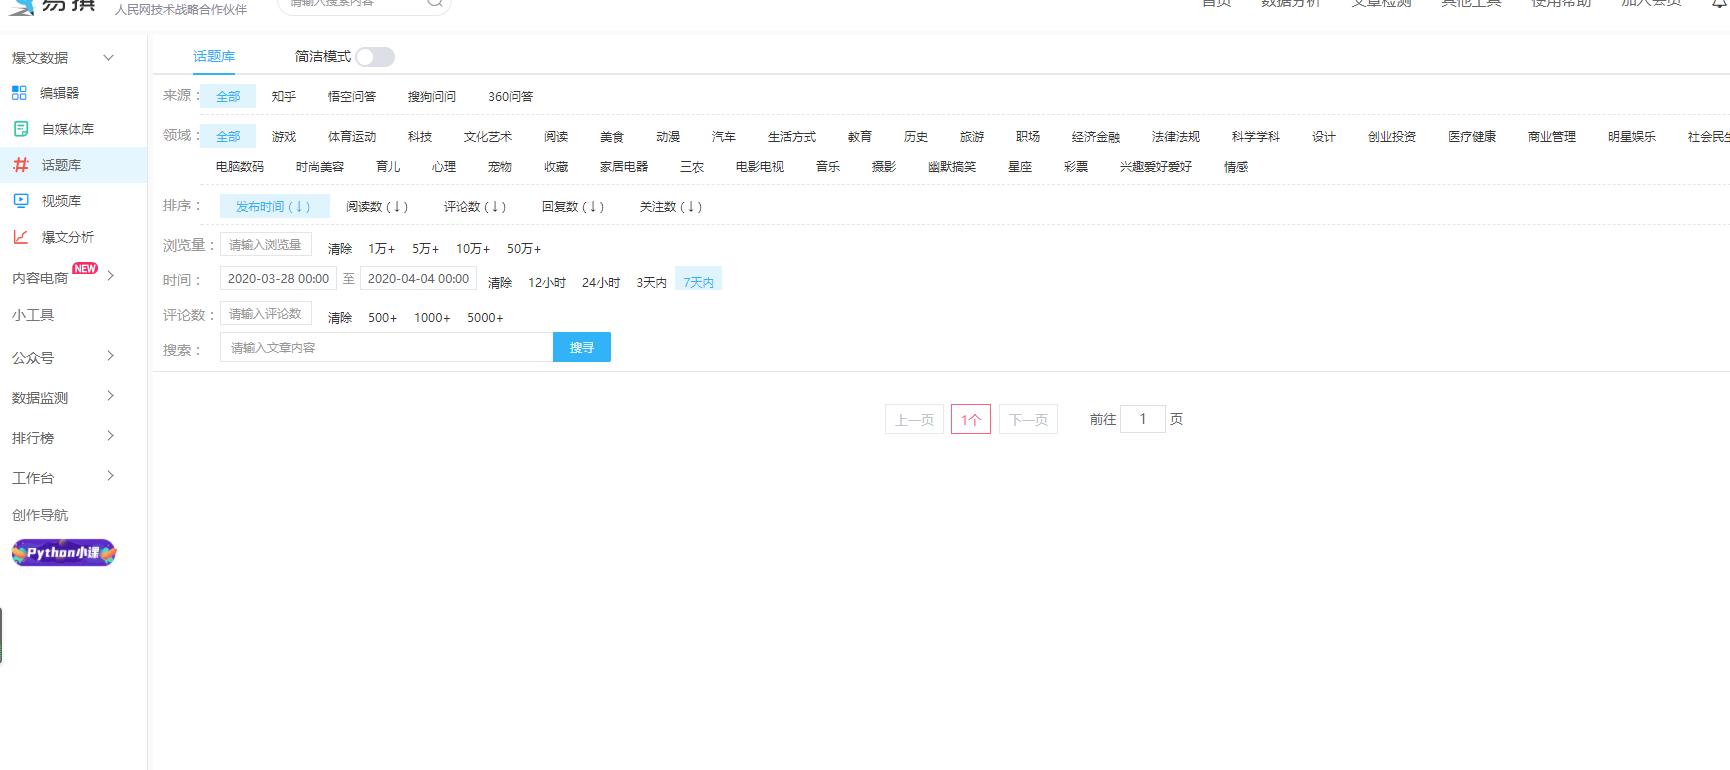Switch to the 话题库 tab
Screen dimensions: 1730x770
(214, 56)
